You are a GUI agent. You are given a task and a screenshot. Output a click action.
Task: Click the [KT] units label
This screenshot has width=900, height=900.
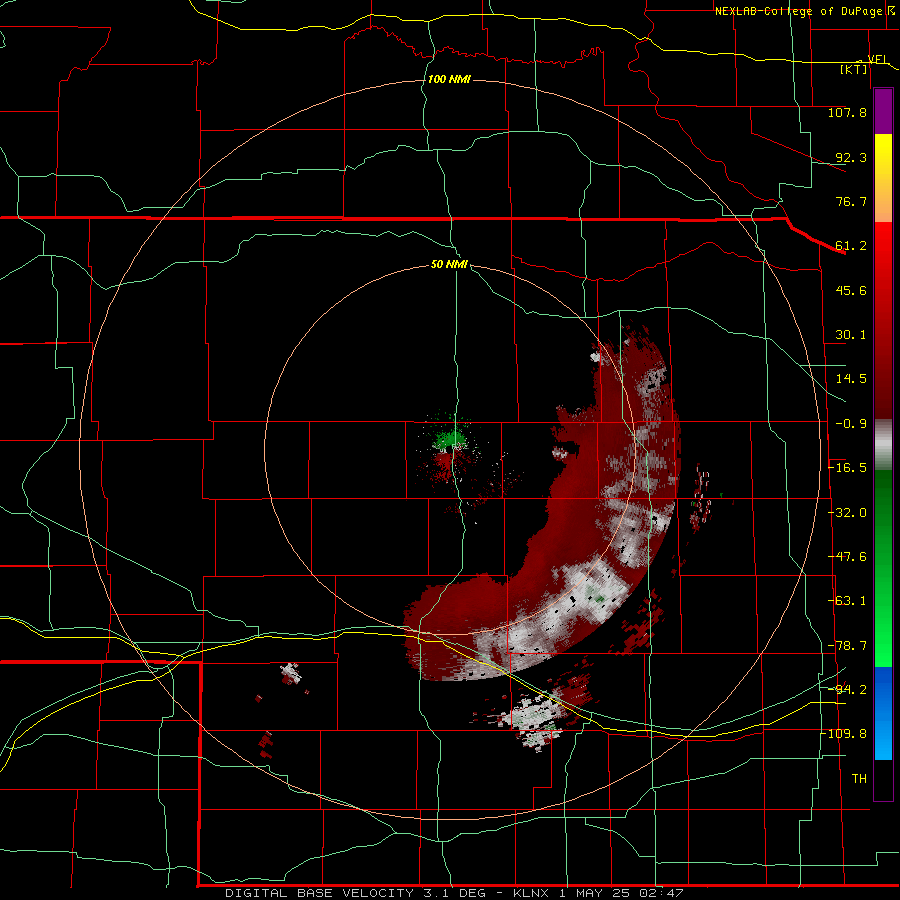[x=854, y=69]
